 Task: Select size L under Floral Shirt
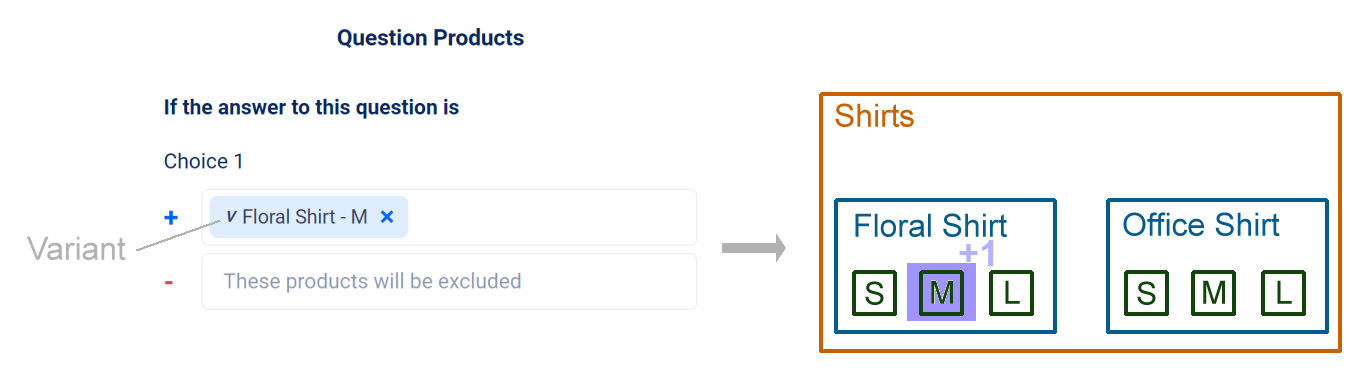1011,293
